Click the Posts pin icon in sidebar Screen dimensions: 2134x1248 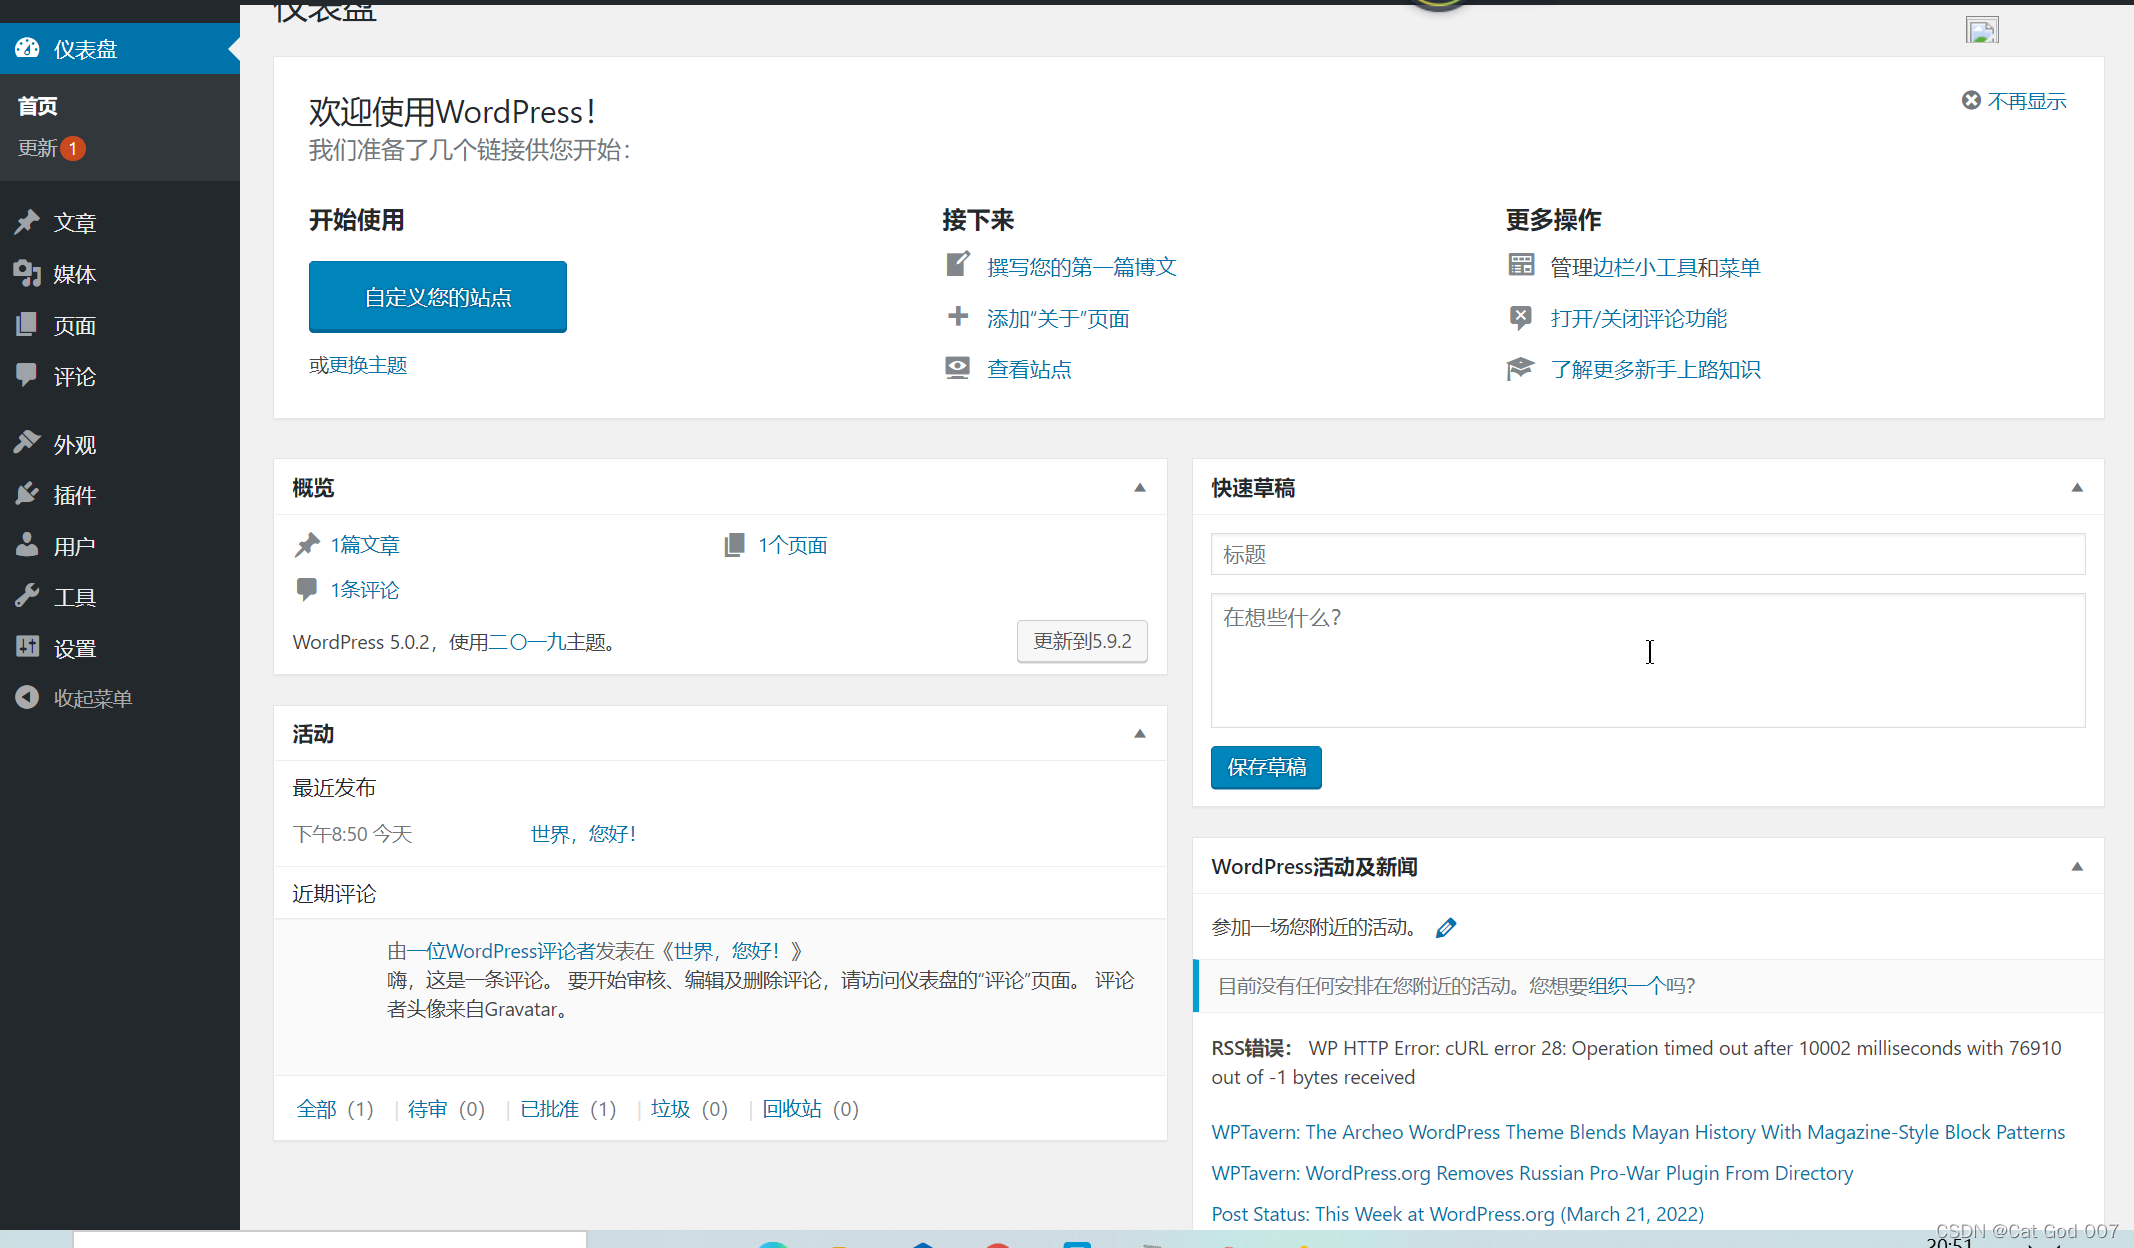27,222
